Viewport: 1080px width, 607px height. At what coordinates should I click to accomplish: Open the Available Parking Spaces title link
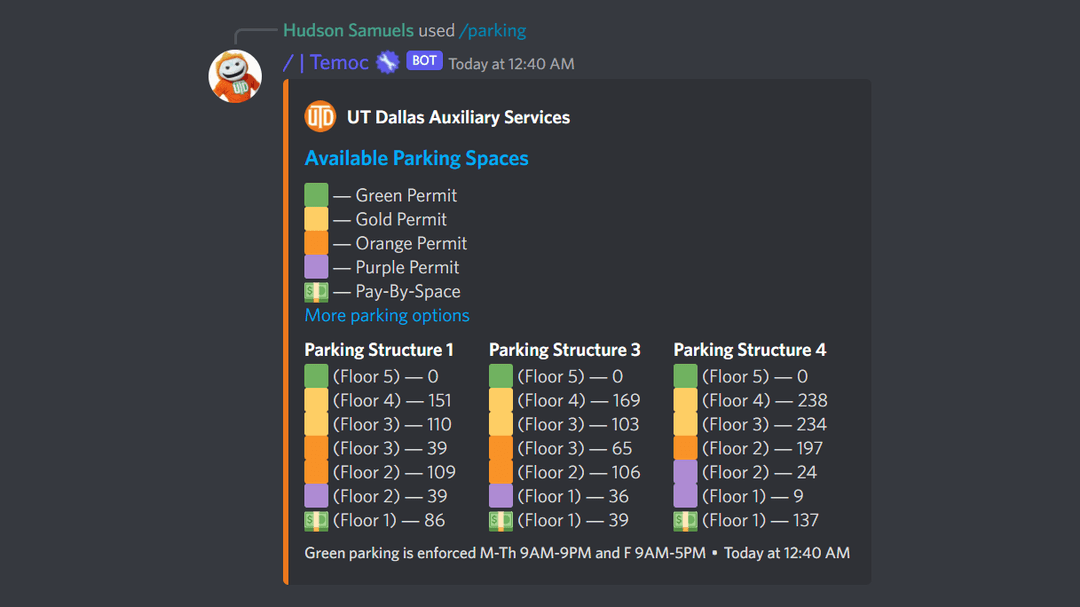coord(416,158)
